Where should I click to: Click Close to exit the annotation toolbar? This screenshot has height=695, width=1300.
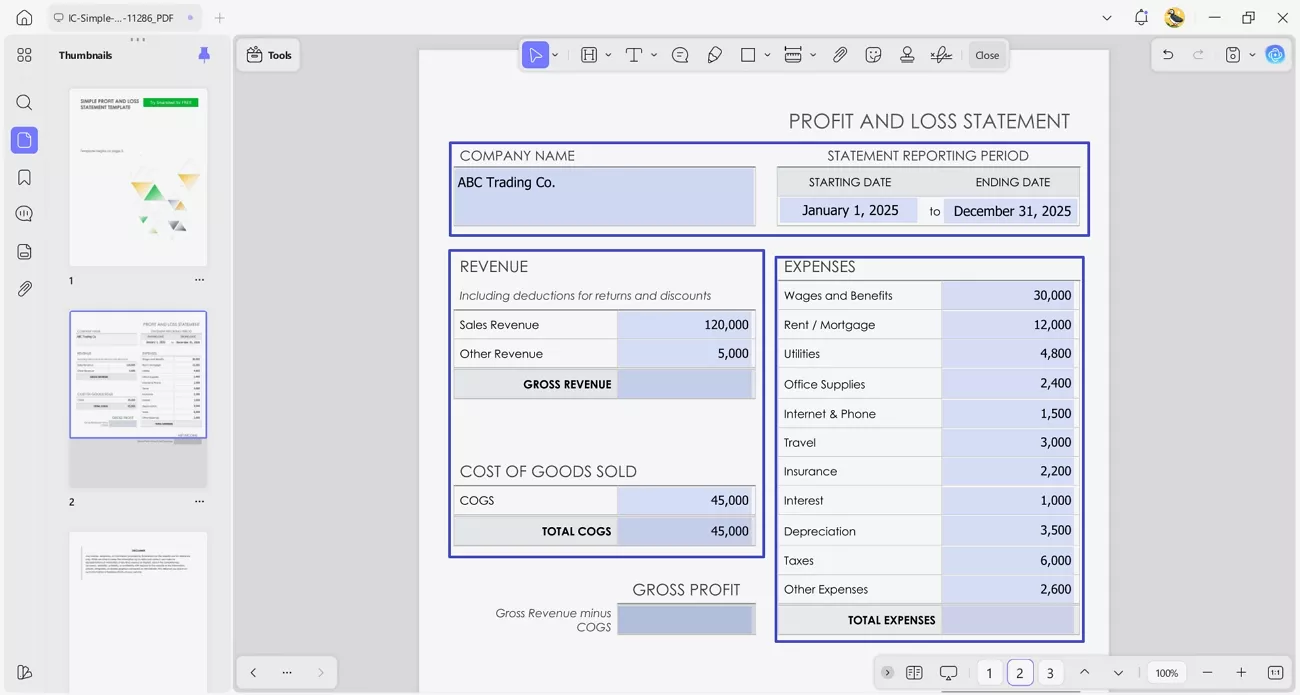pos(987,55)
